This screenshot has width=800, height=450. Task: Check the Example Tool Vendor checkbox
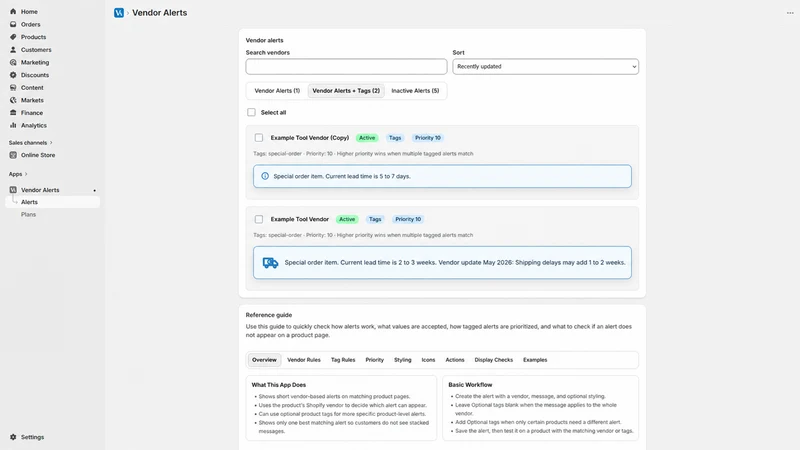pos(259,219)
